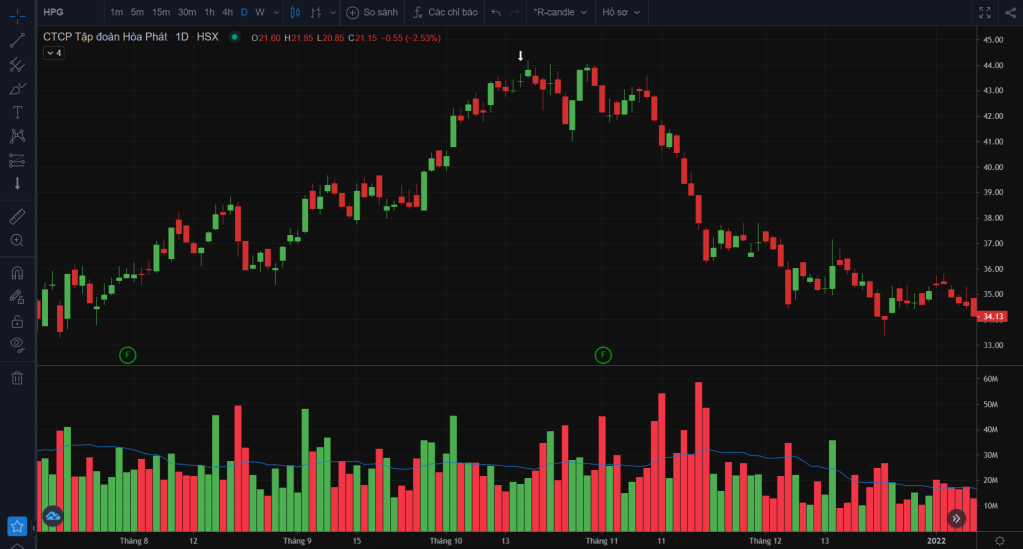Click the So sánh compare button
Viewport: 1023px width, 549px height.
point(372,12)
